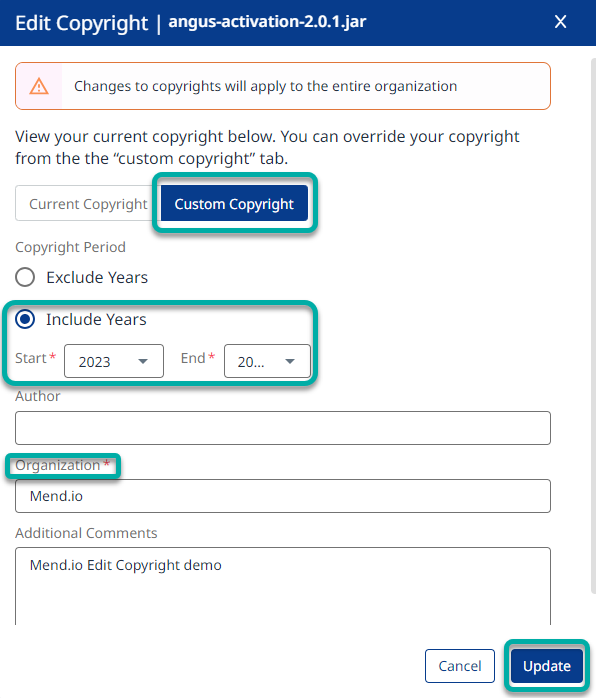596x698 pixels.
Task: Focus the Author text field
Action: (283, 428)
